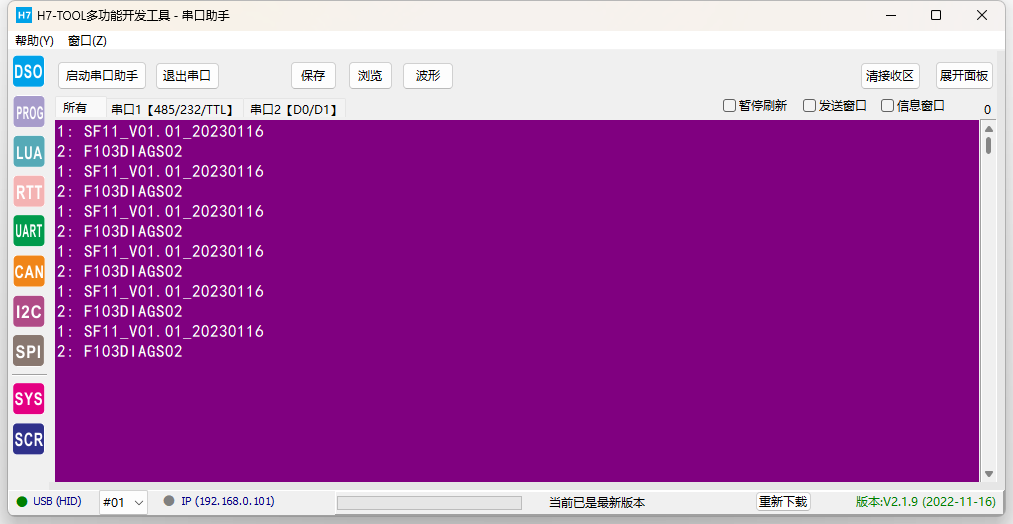Open the LUA script tool
Viewport: 1013px width, 524px height.
pos(28,152)
